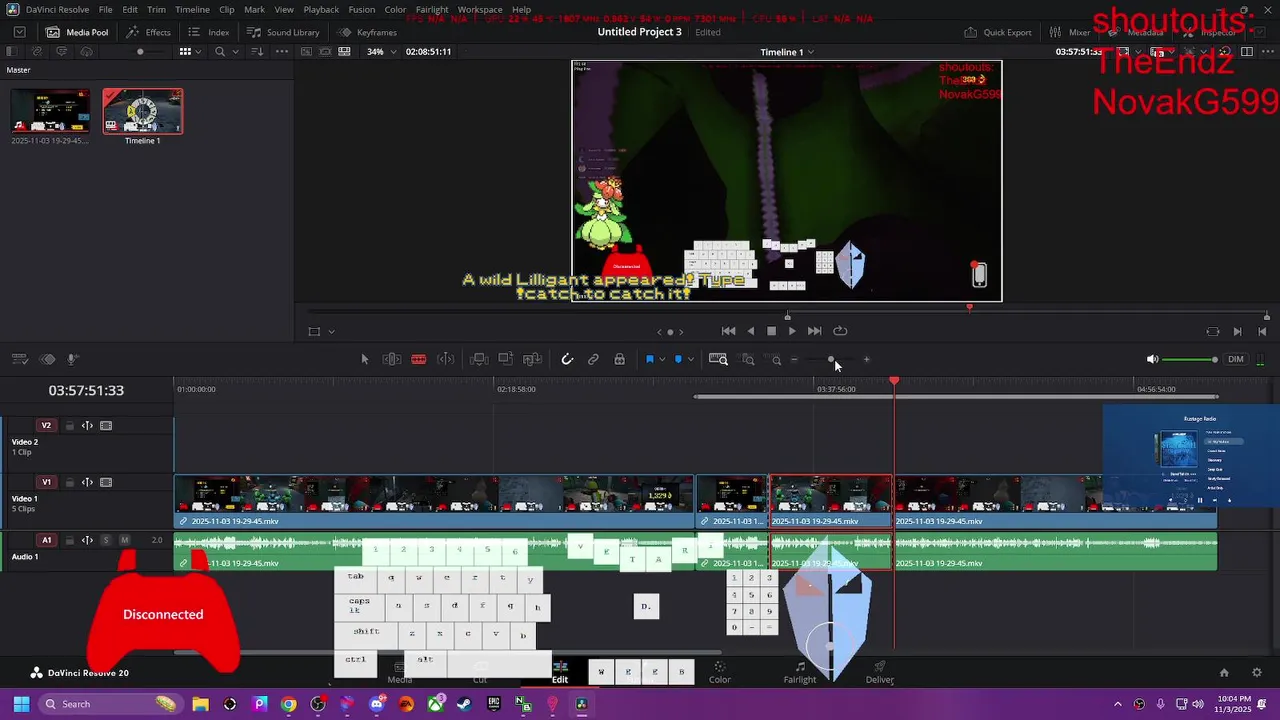The image size is (1280, 720).
Task: Toggle timeline snapping magnet
Action: coord(567,359)
